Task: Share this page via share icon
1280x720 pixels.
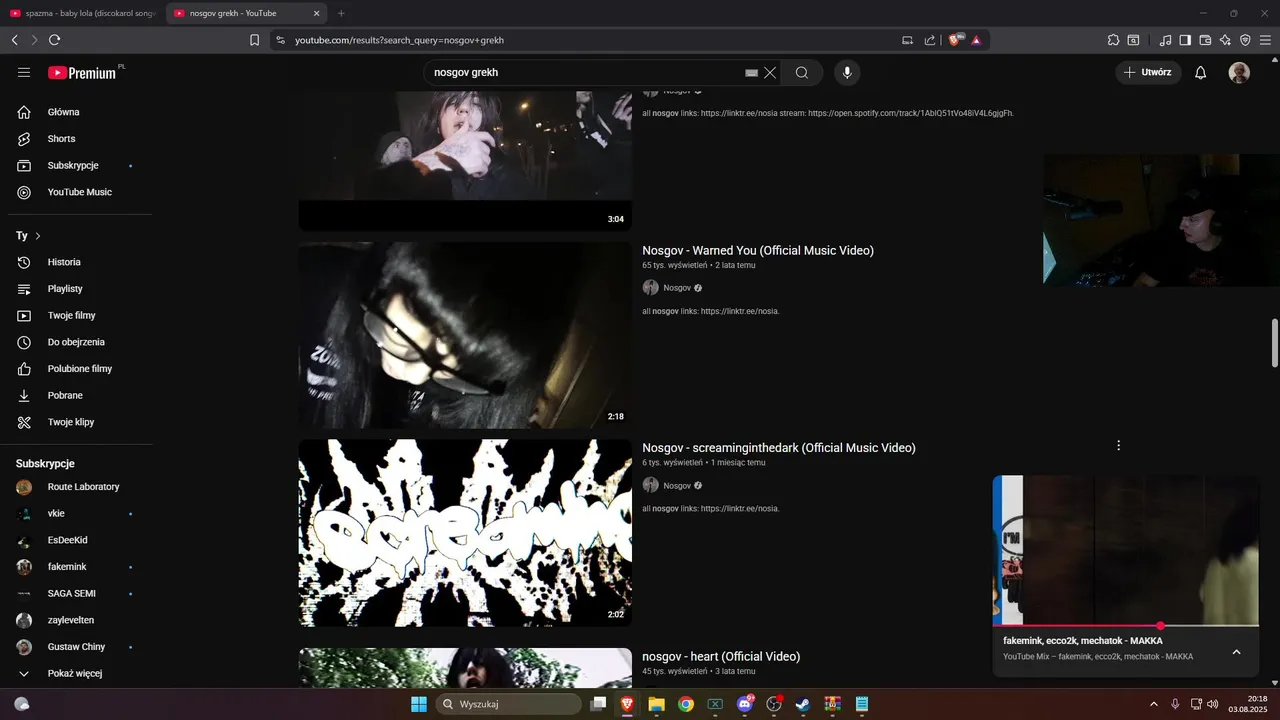Action: (930, 40)
